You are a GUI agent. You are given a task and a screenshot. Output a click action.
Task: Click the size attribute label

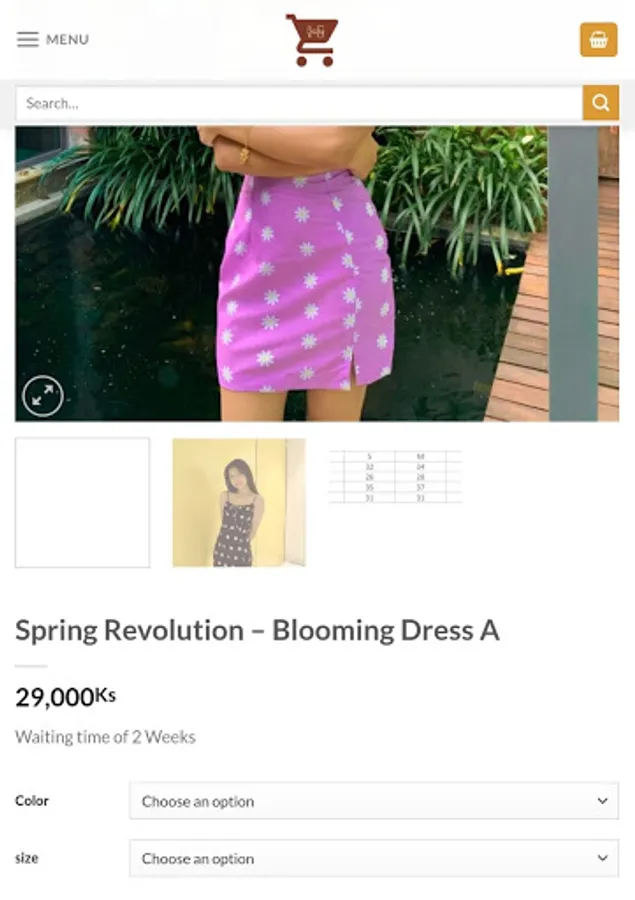[26, 858]
